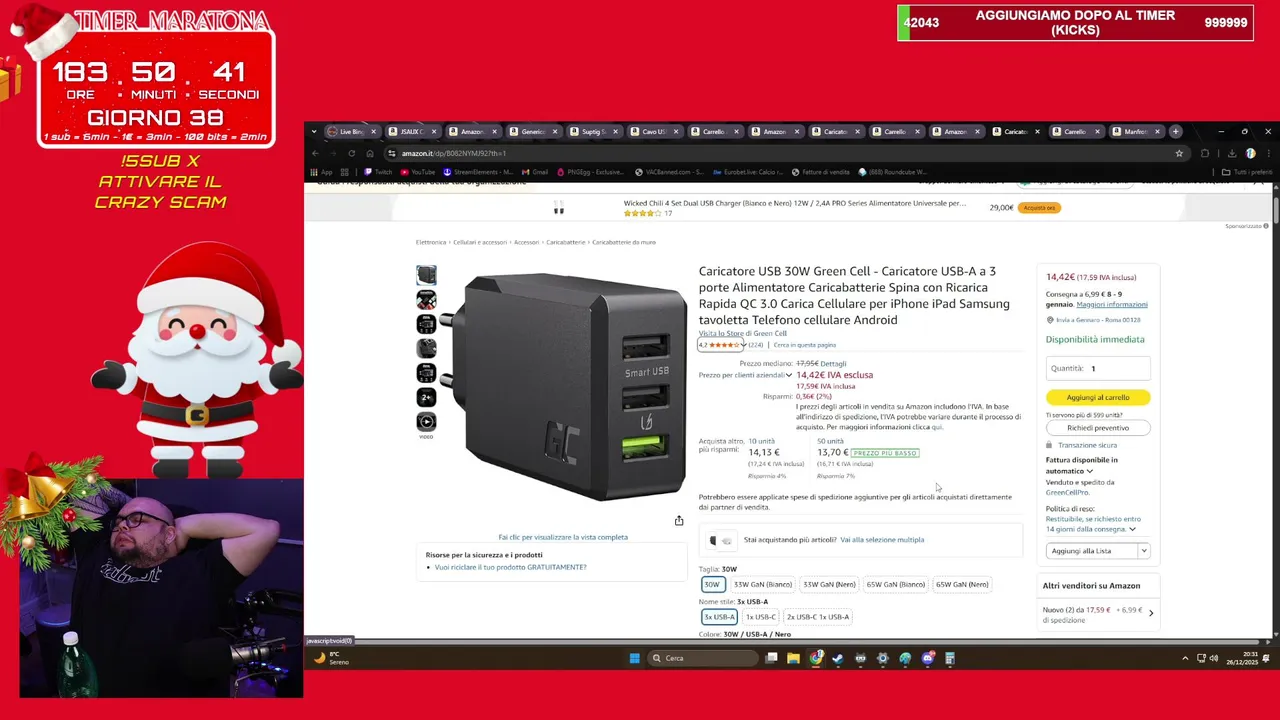Click the yellow Acquista ora sponsored button
Screen dimensions: 1280x720
pos(1039,208)
